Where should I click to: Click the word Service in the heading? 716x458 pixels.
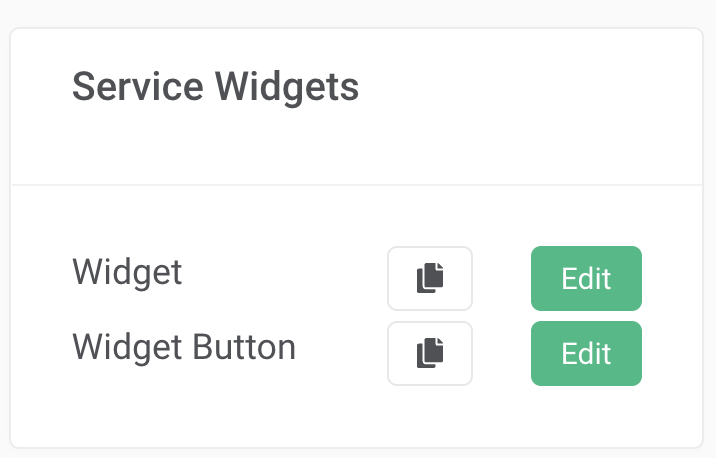pos(137,86)
